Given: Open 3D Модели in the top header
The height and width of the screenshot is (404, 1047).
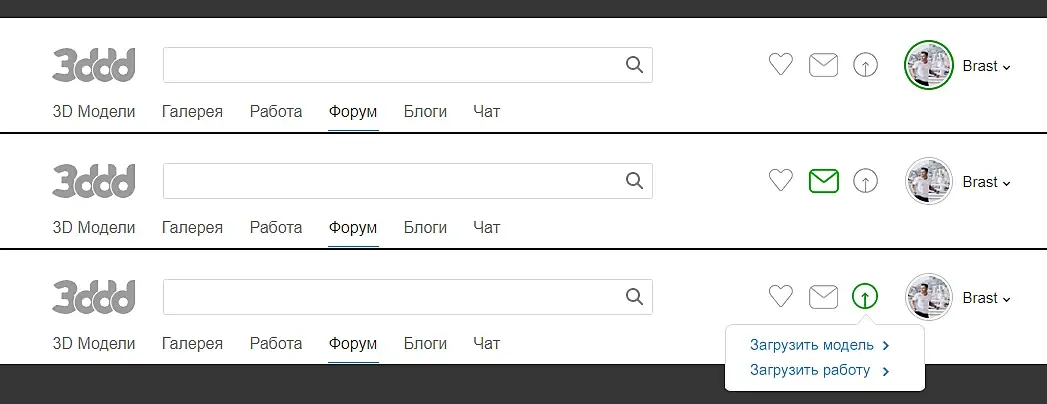Looking at the screenshot, I should point(94,112).
